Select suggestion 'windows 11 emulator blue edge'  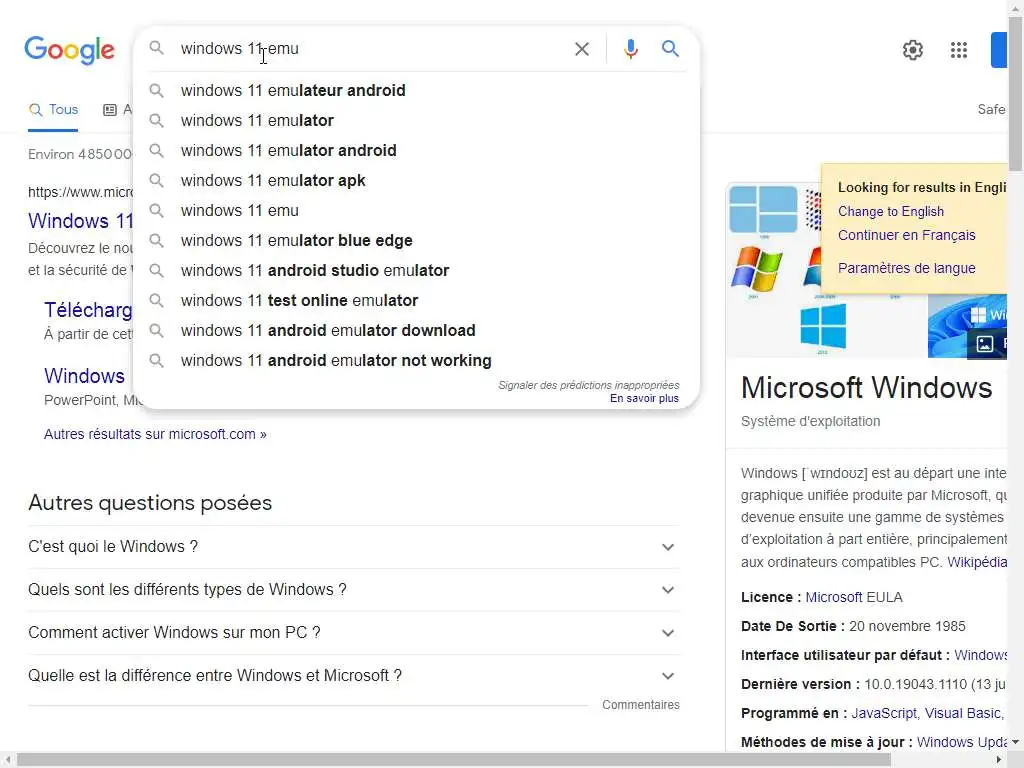[416, 240]
